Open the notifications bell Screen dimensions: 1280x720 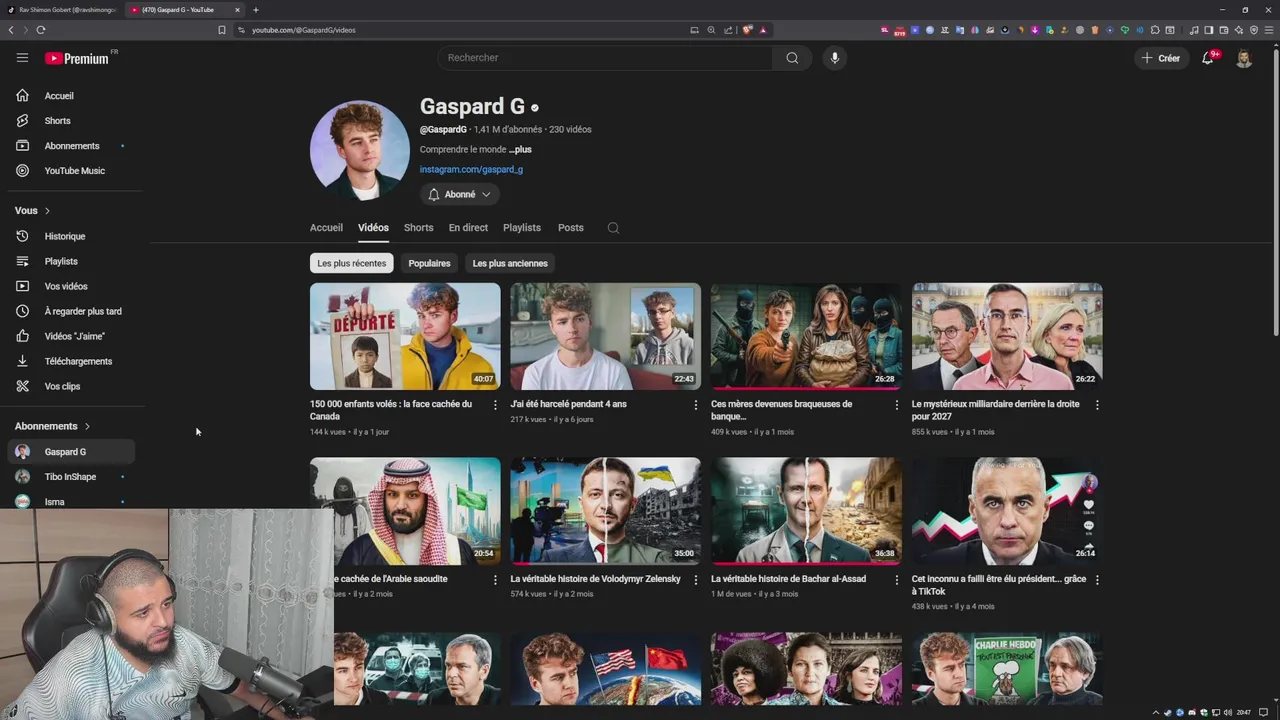click(1208, 58)
